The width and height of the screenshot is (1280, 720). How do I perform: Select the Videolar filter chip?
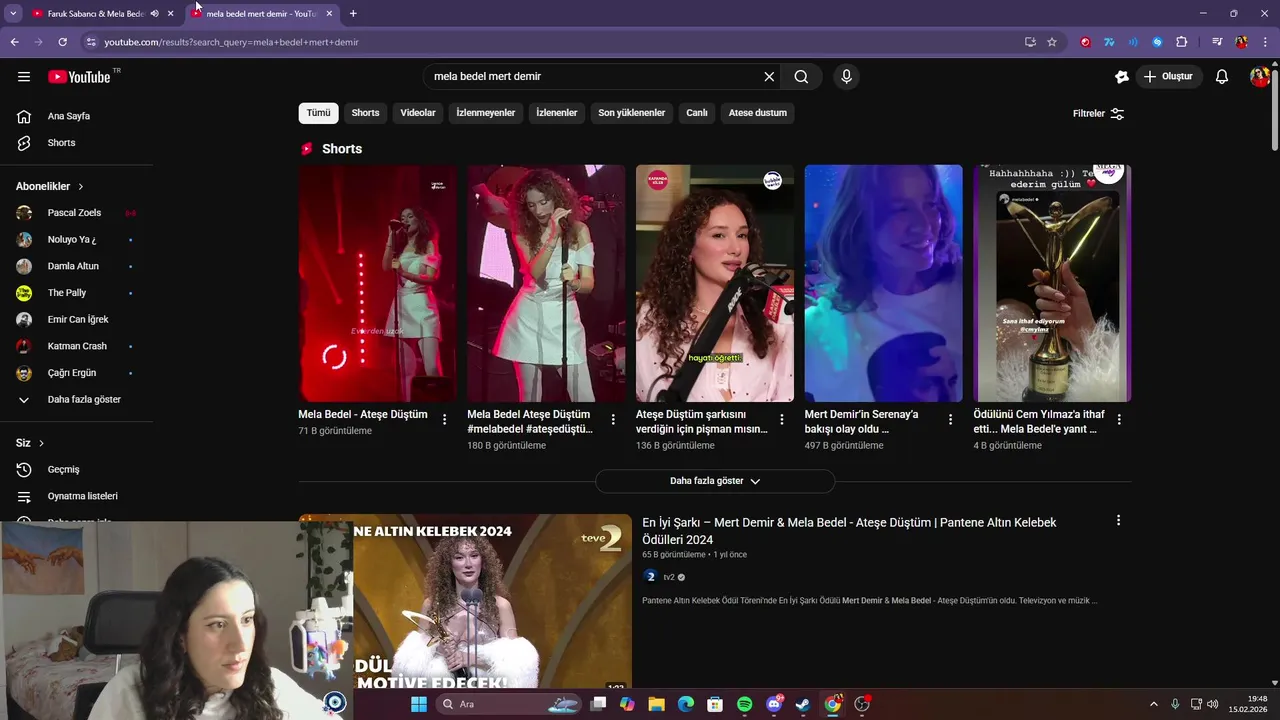[418, 113]
